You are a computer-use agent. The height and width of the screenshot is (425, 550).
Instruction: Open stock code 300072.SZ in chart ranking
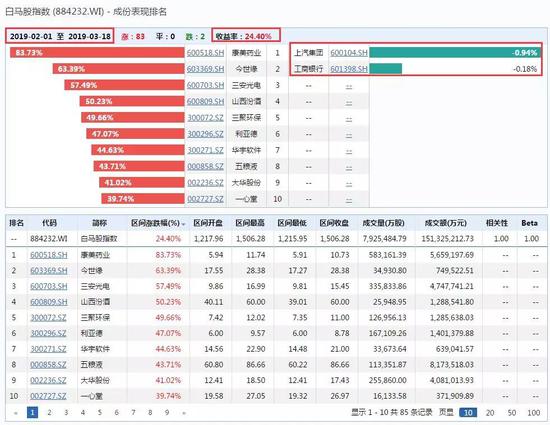point(205,117)
